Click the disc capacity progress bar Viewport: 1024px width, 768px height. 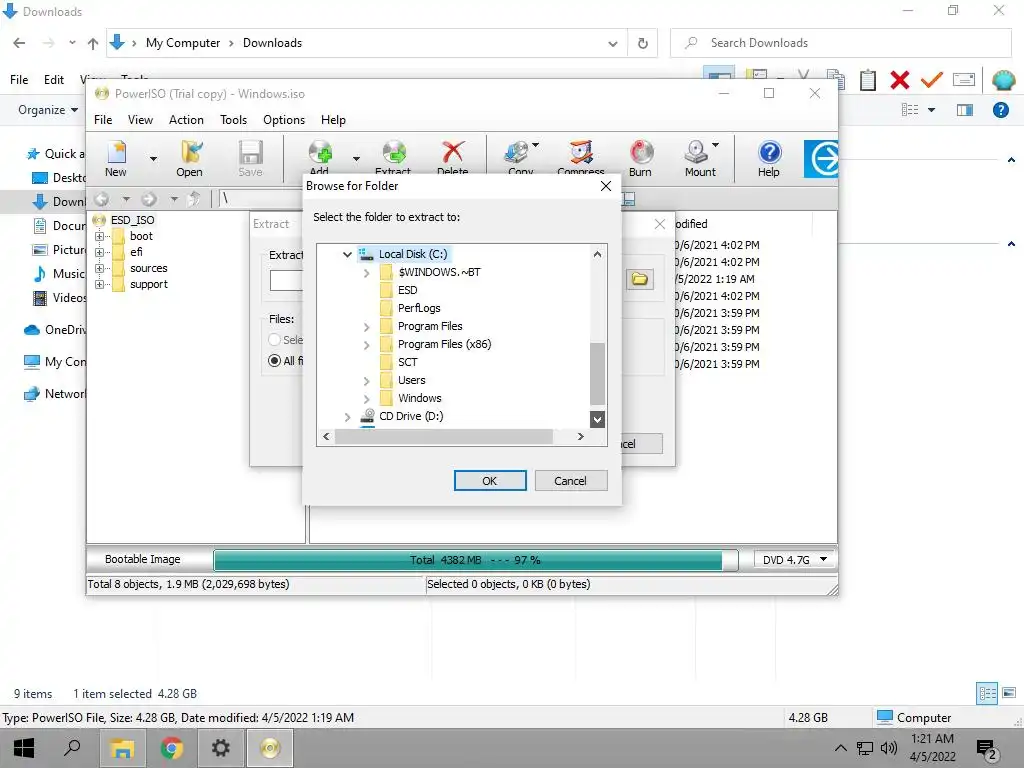(475, 560)
